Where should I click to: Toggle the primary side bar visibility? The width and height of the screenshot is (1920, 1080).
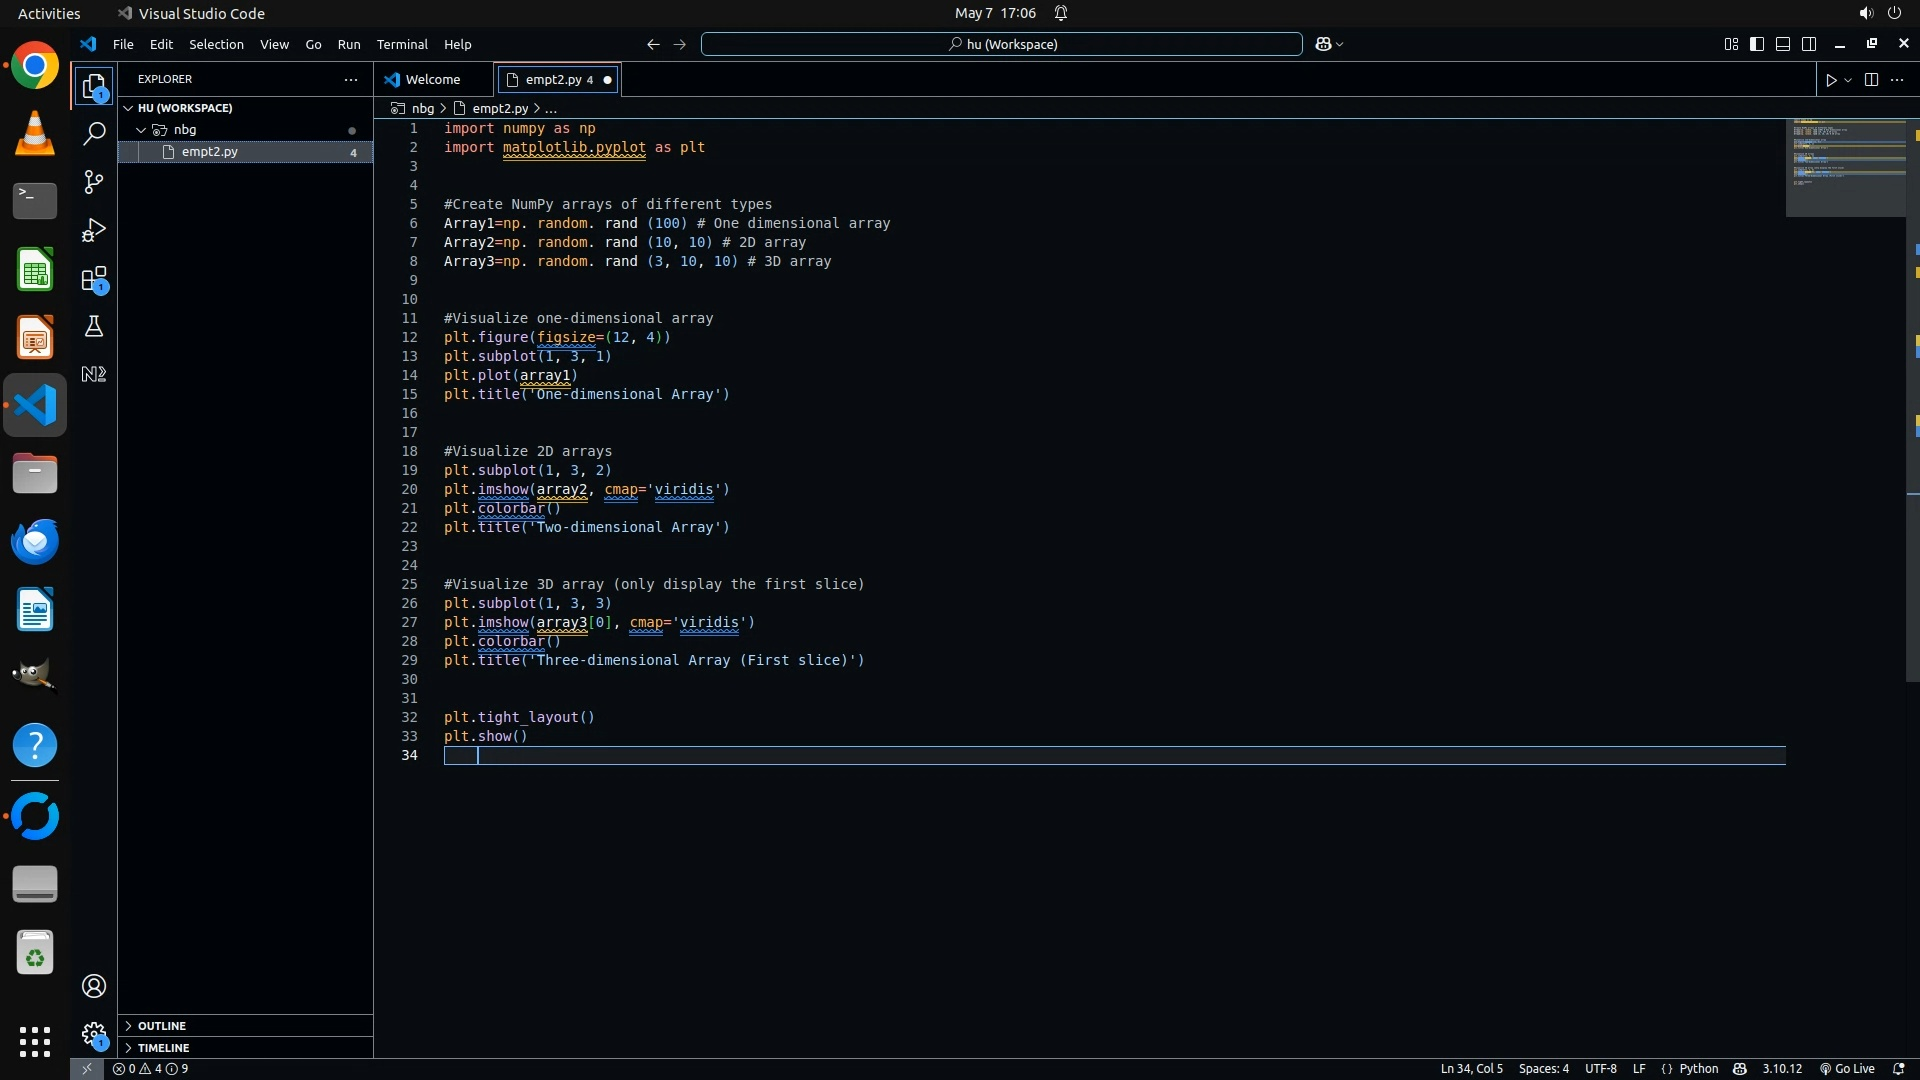tap(1757, 44)
